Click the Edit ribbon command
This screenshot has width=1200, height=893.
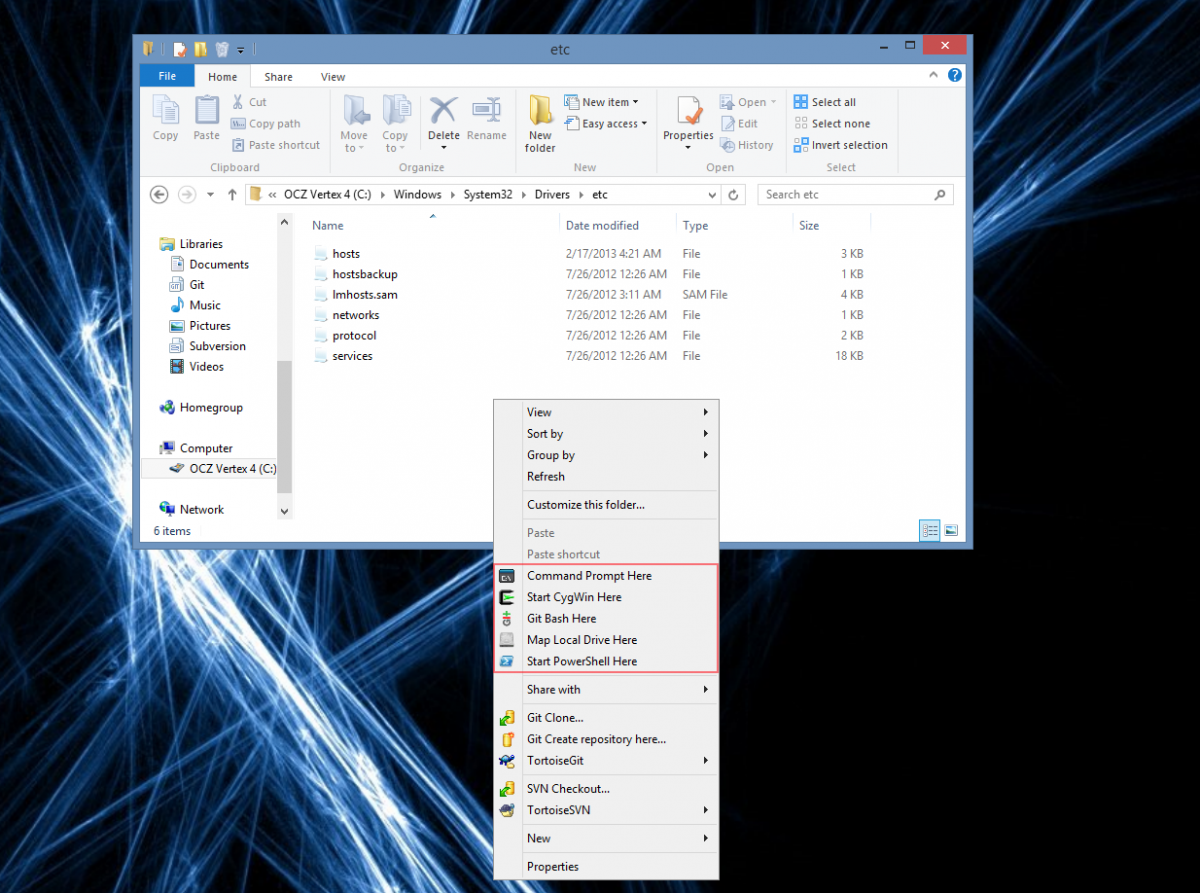click(x=739, y=124)
